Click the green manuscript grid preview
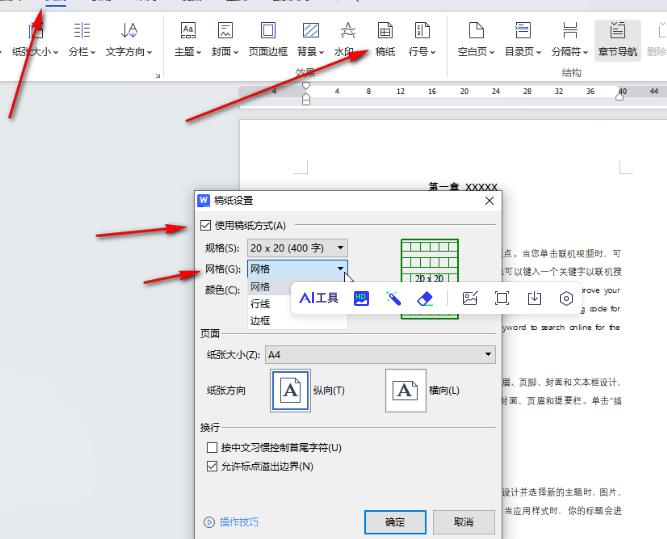667x539 pixels. pos(430,279)
